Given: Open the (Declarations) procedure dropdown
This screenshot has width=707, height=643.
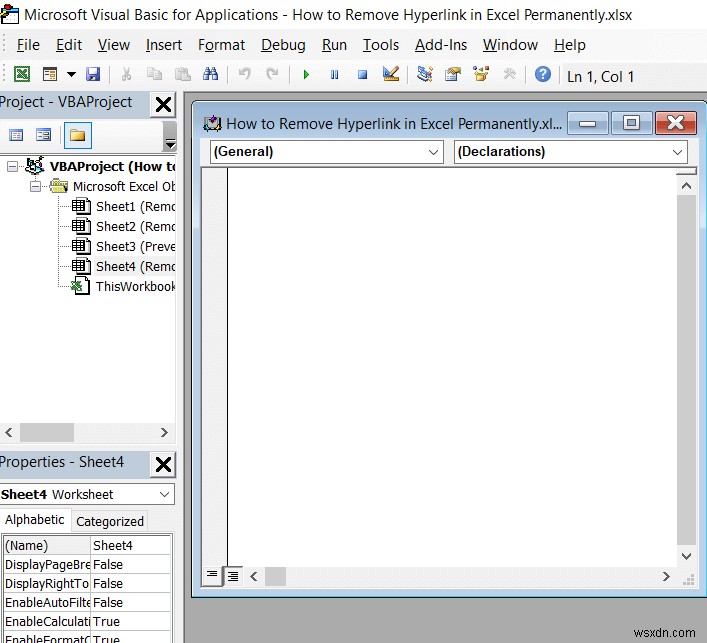Looking at the screenshot, I should tap(570, 152).
